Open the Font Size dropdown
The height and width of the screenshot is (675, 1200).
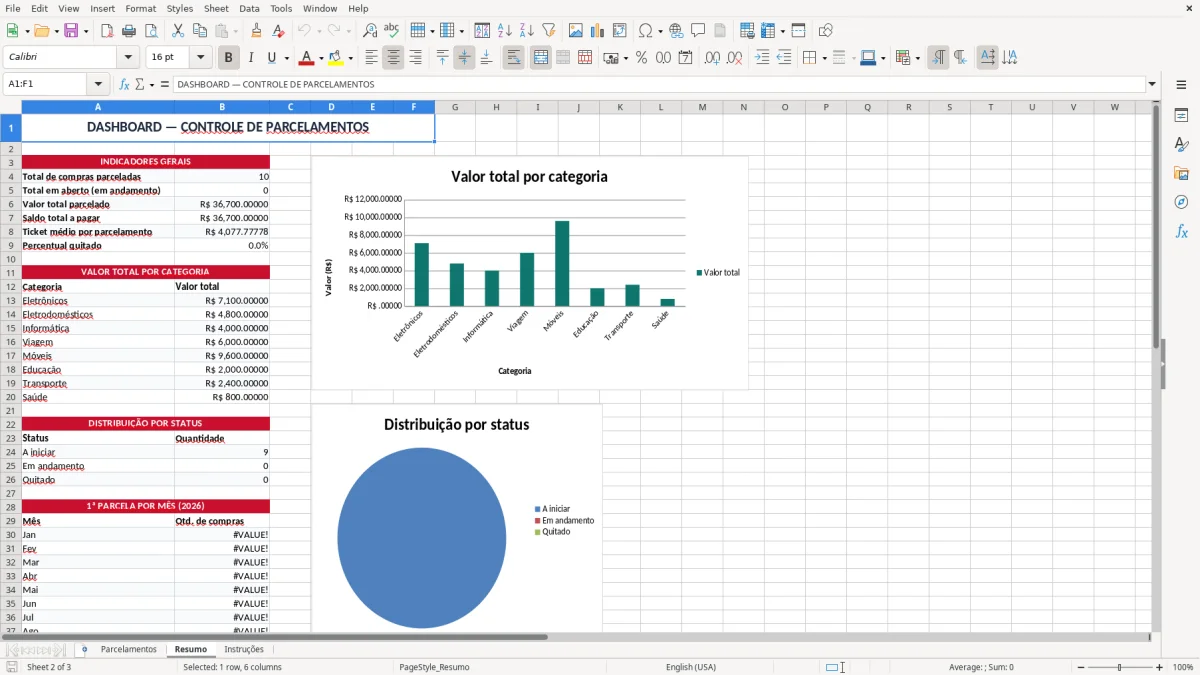click(x=200, y=58)
